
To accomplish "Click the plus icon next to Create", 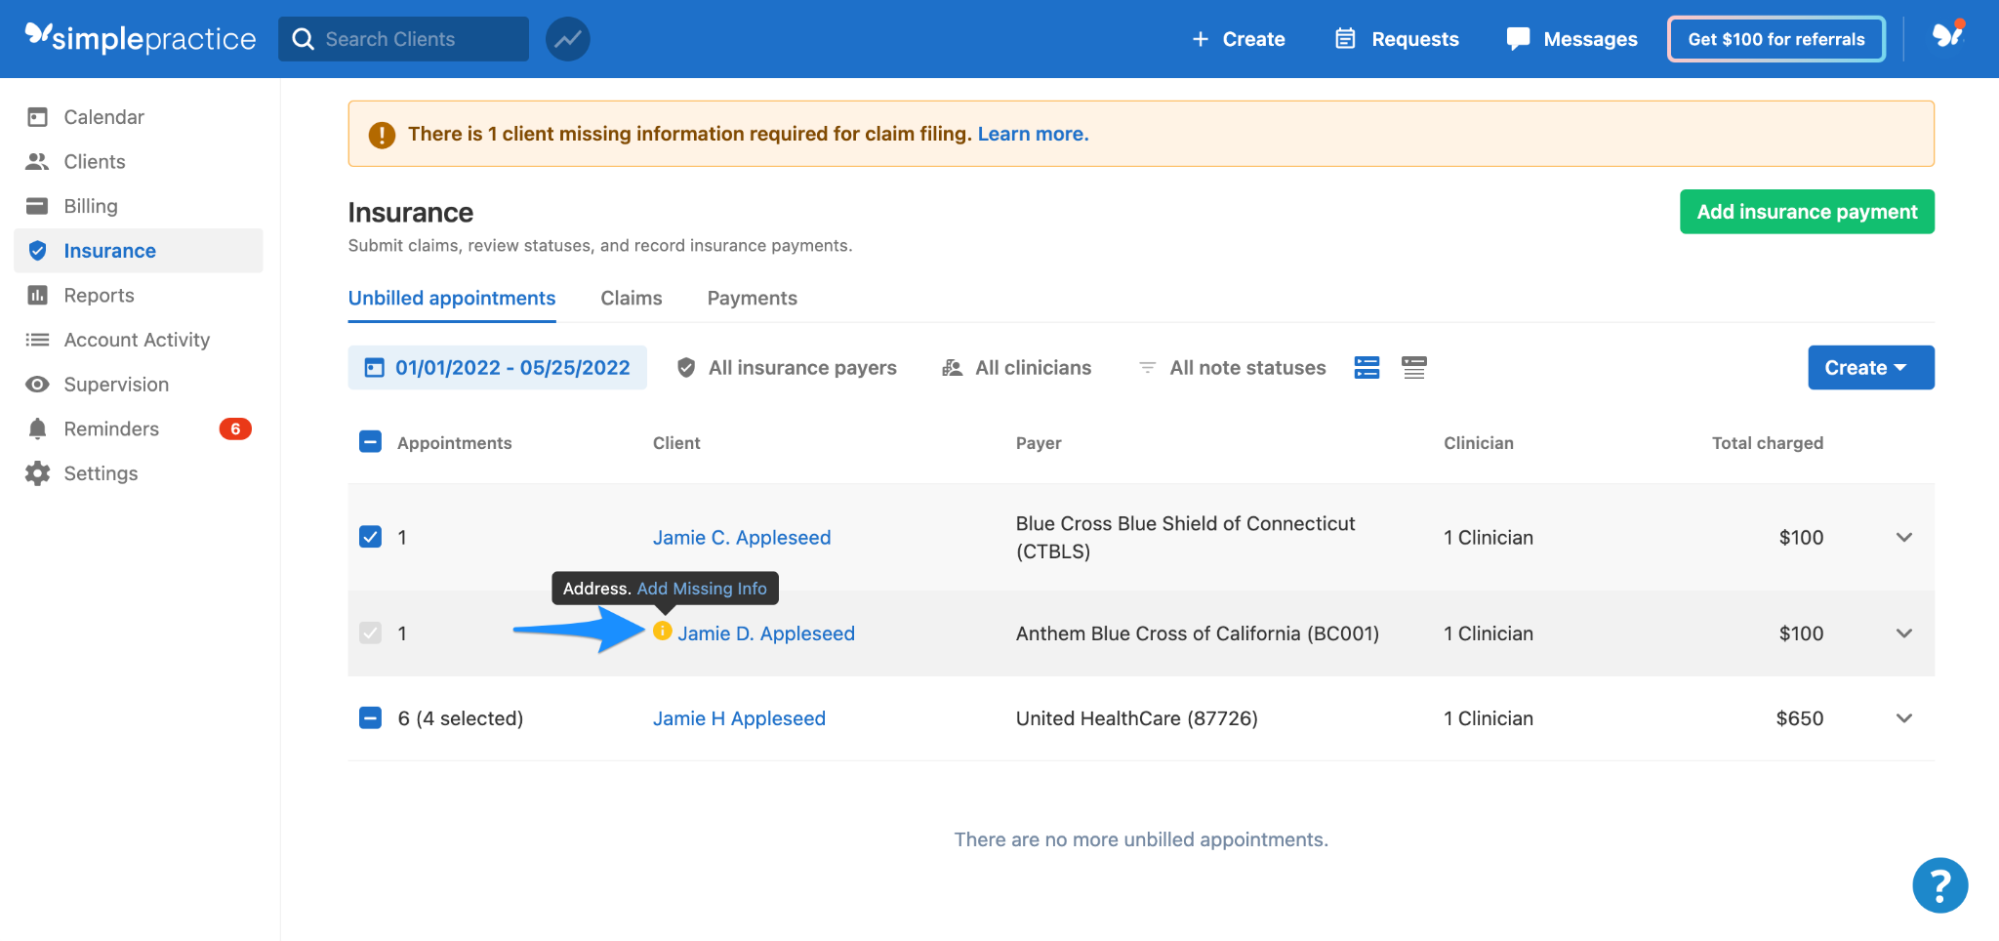I will 1200,39.
